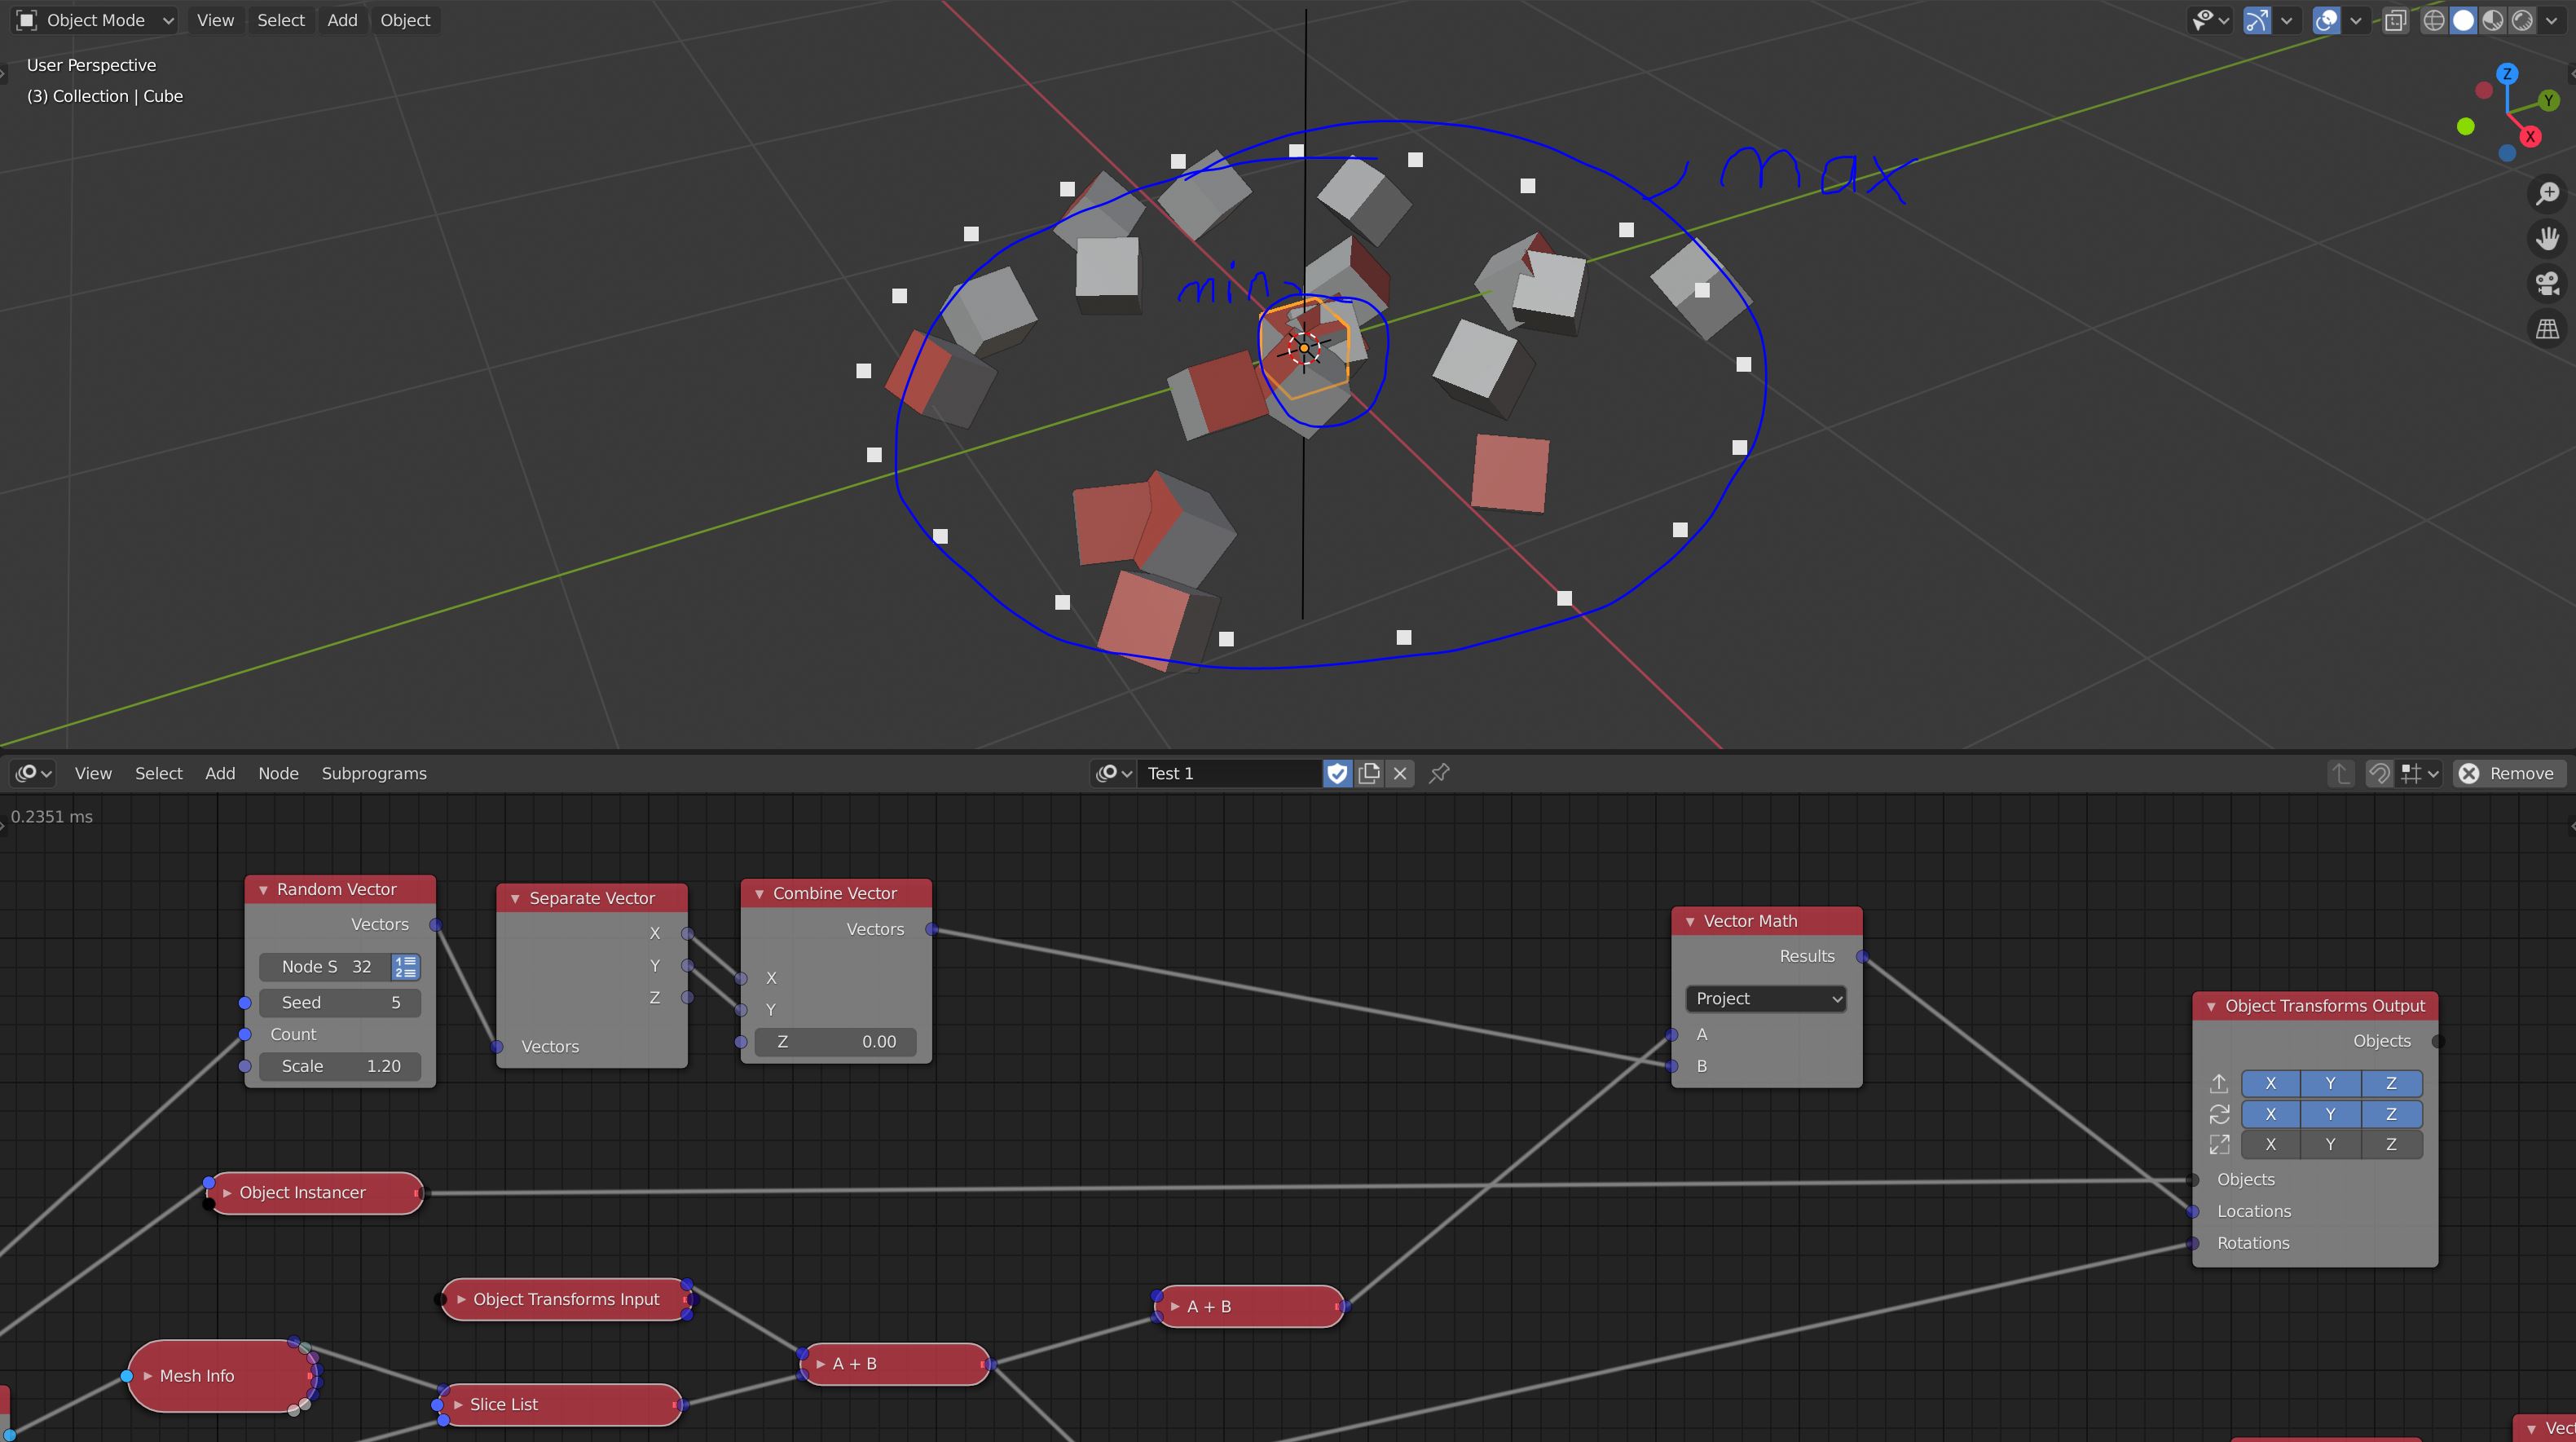The height and width of the screenshot is (1442, 2576).
Task: Click Node Seed 32 field
Action: [325, 967]
